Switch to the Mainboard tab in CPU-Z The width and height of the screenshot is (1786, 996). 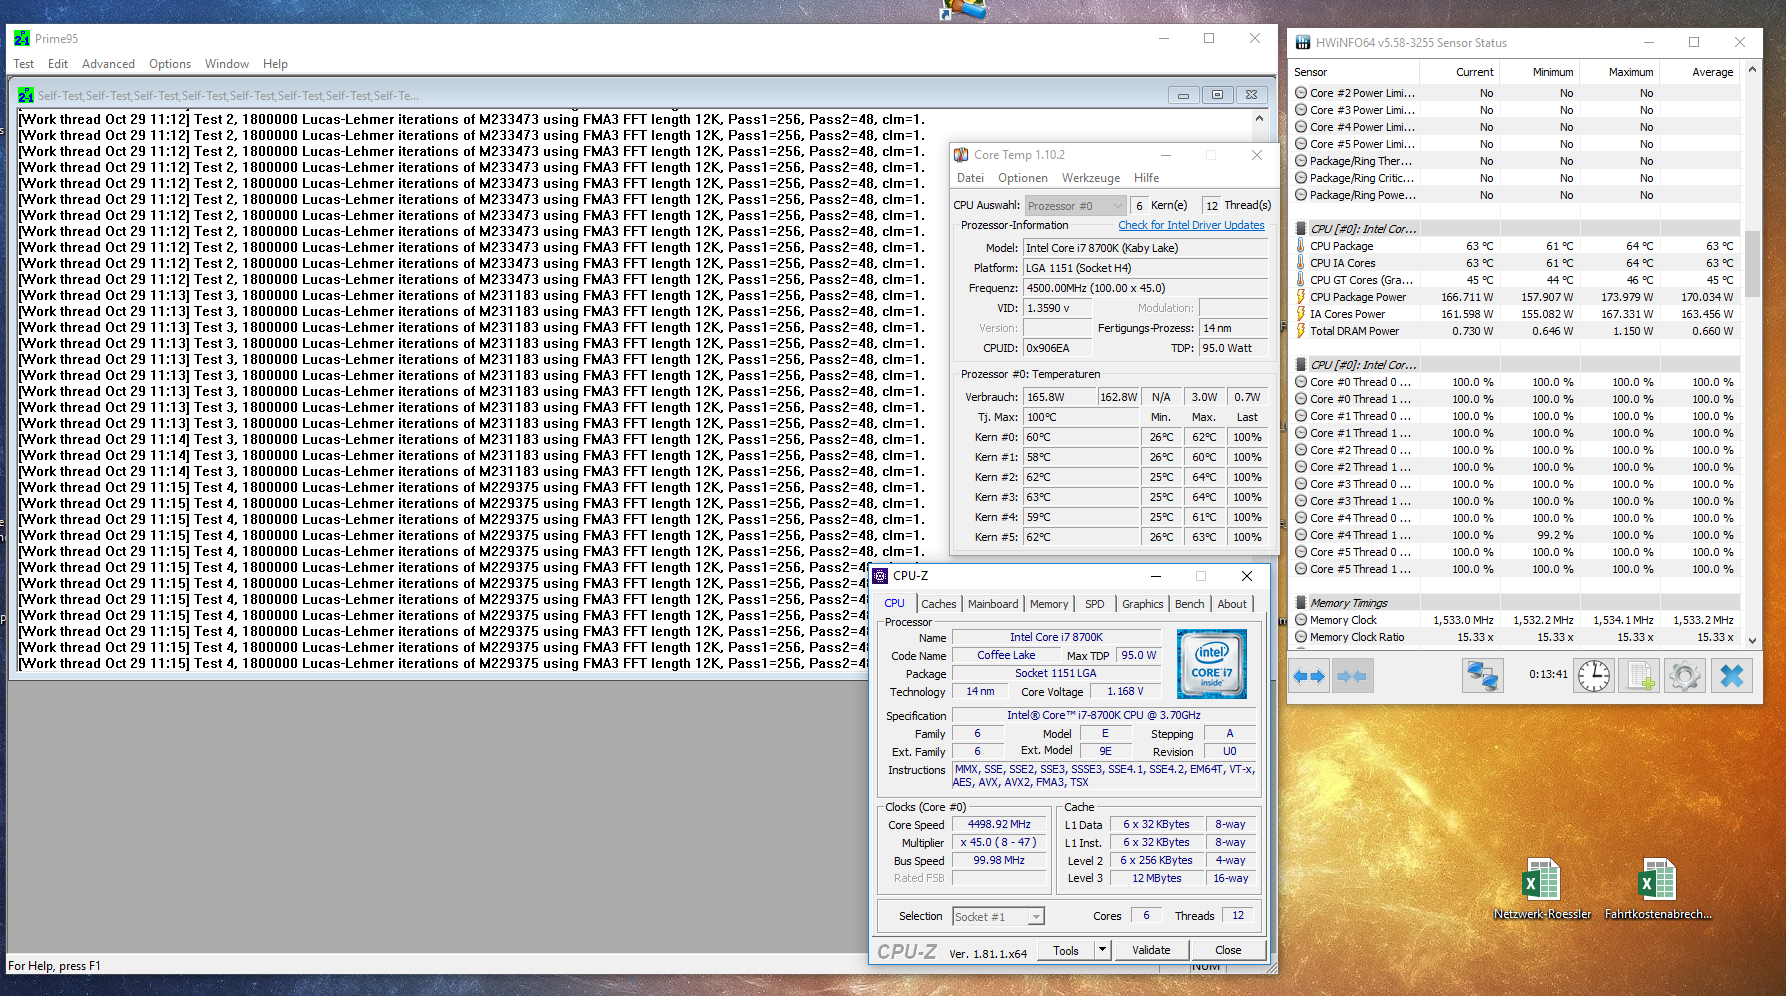pos(993,604)
